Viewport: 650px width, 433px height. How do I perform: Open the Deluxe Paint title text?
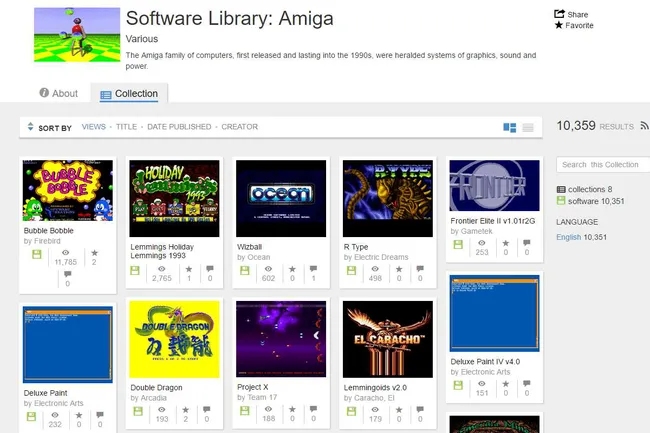(45, 393)
